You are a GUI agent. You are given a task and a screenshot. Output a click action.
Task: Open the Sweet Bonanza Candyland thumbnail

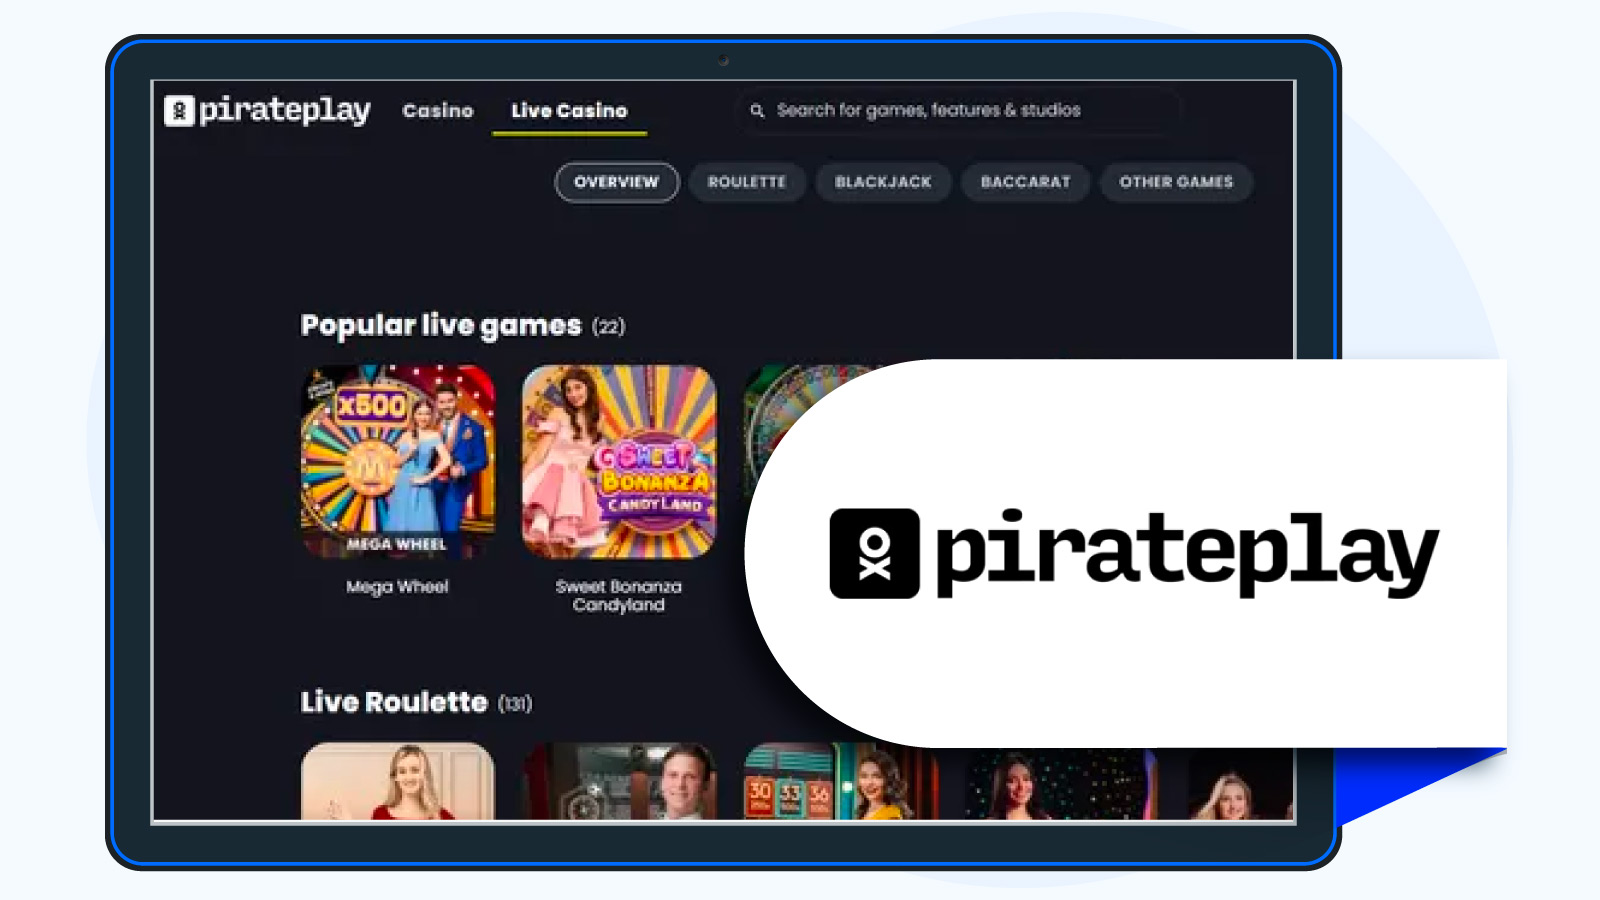click(x=619, y=461)
